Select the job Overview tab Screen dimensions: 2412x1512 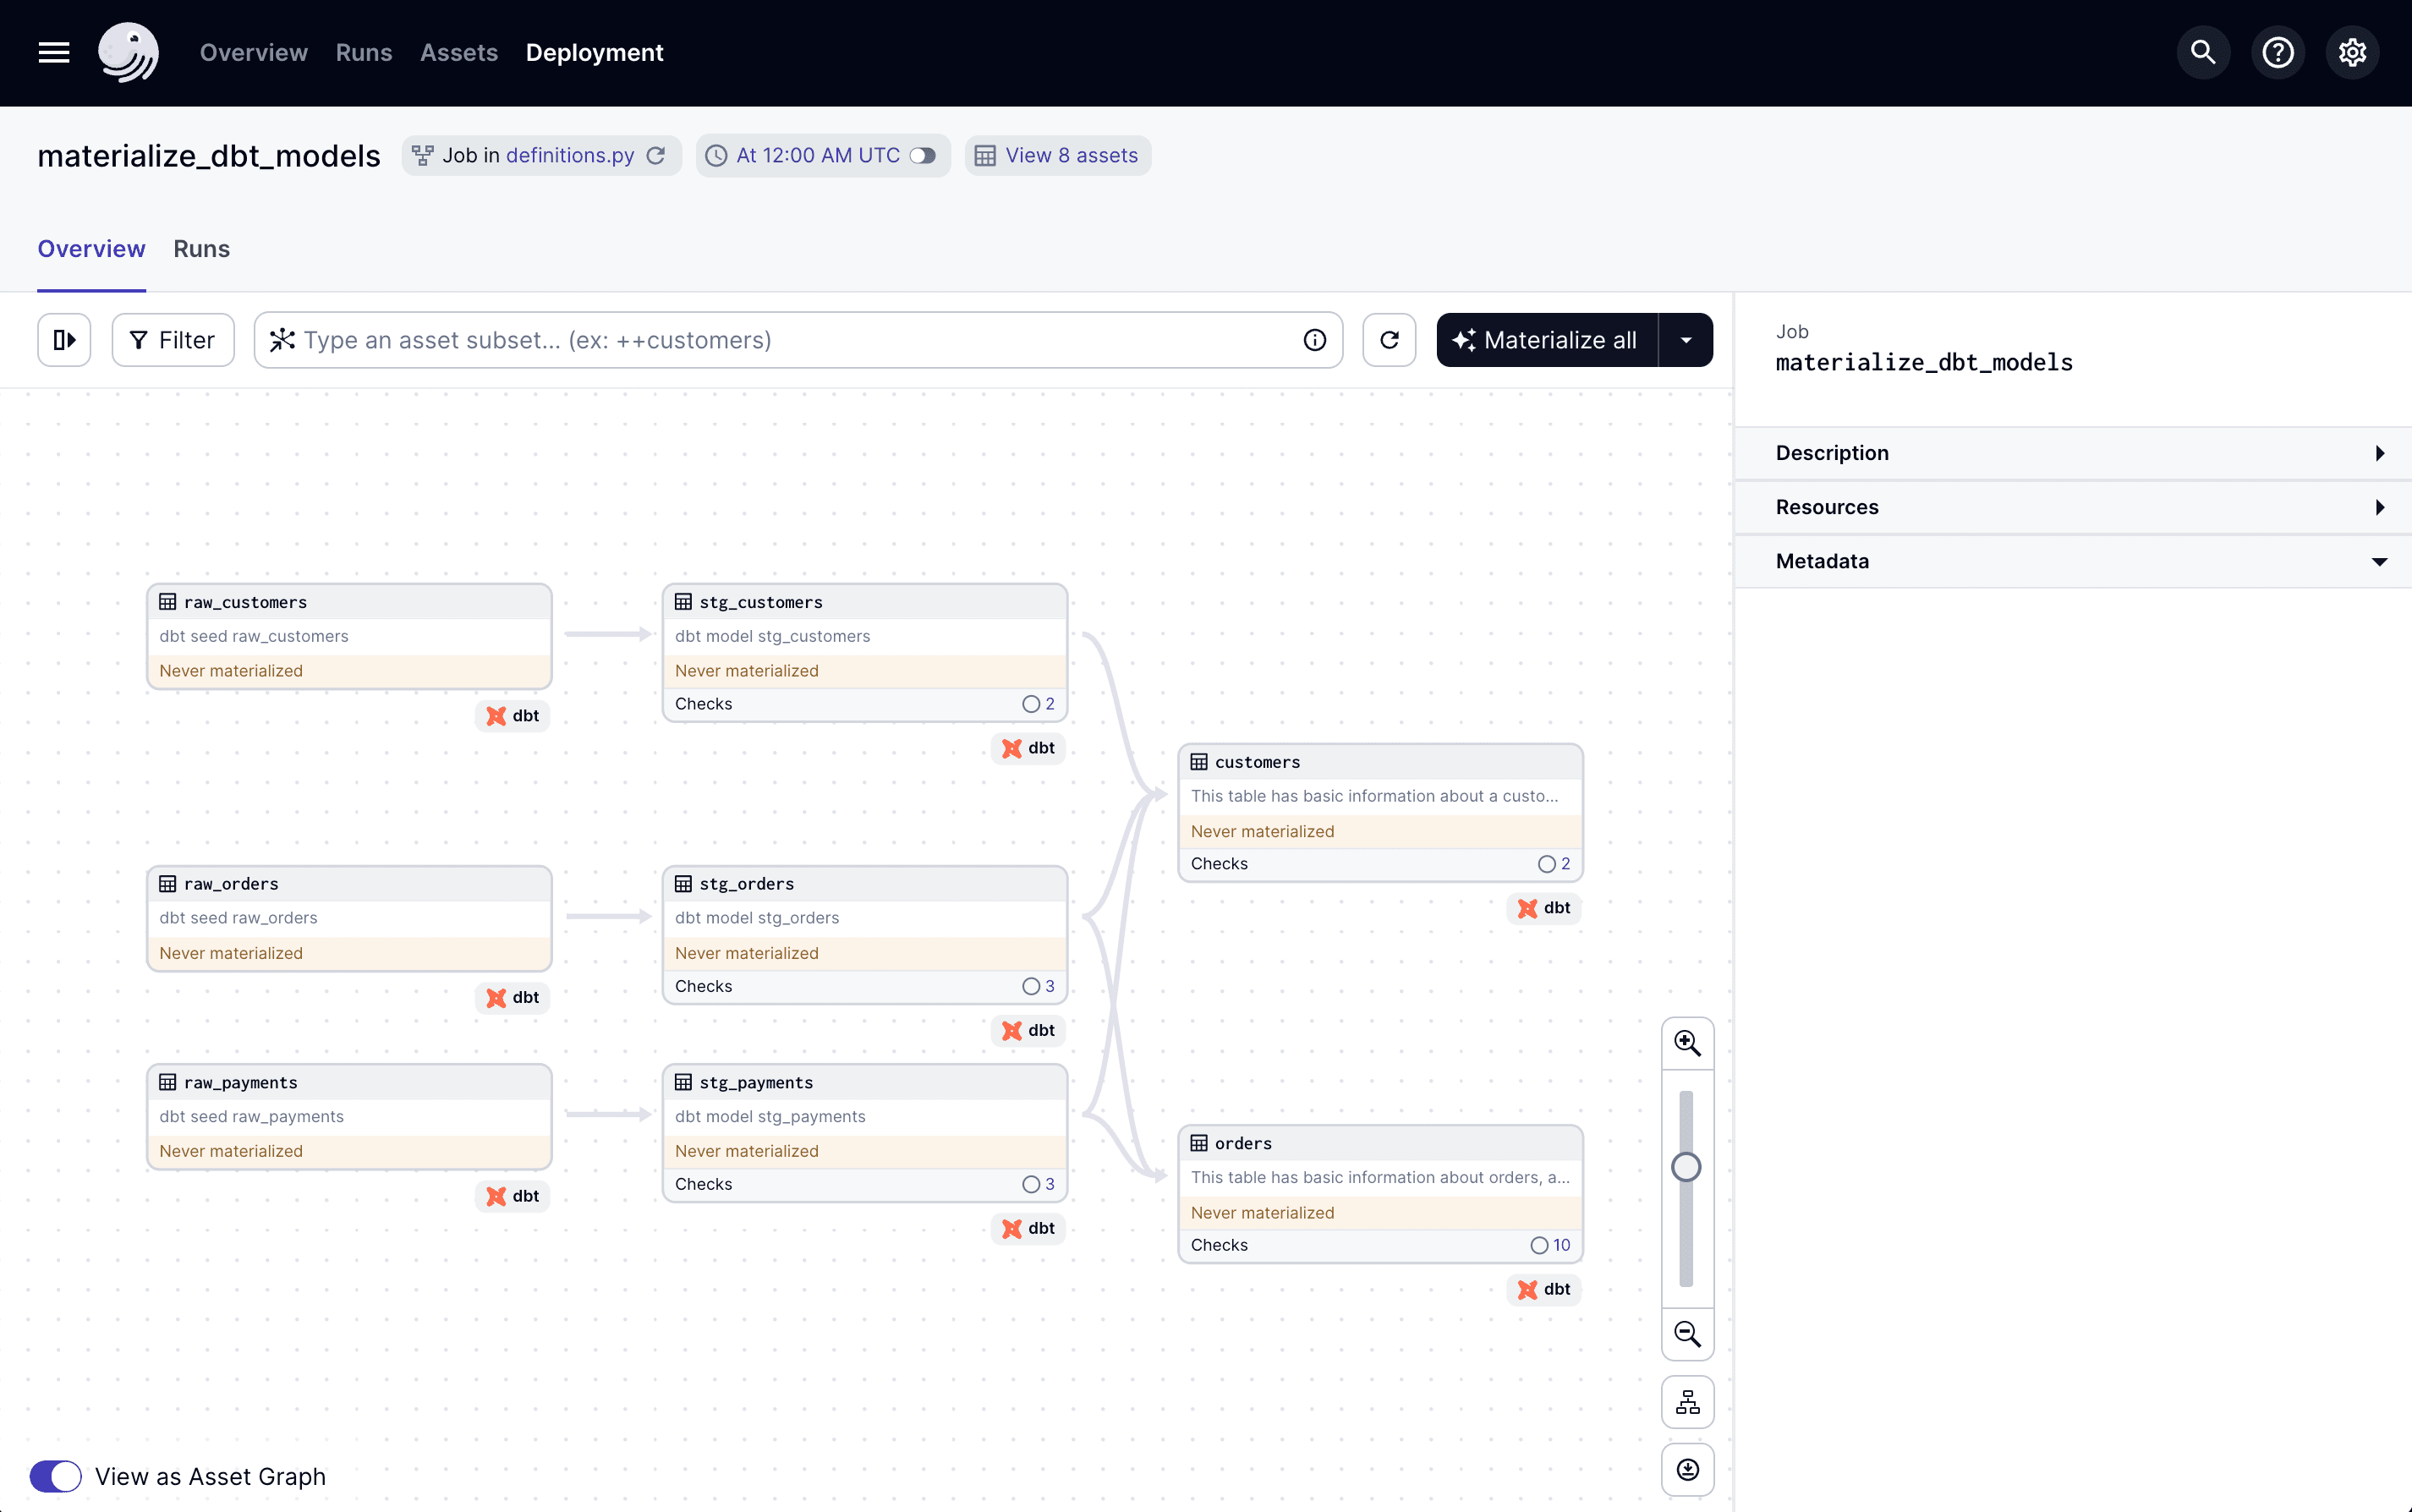point(91,249)
